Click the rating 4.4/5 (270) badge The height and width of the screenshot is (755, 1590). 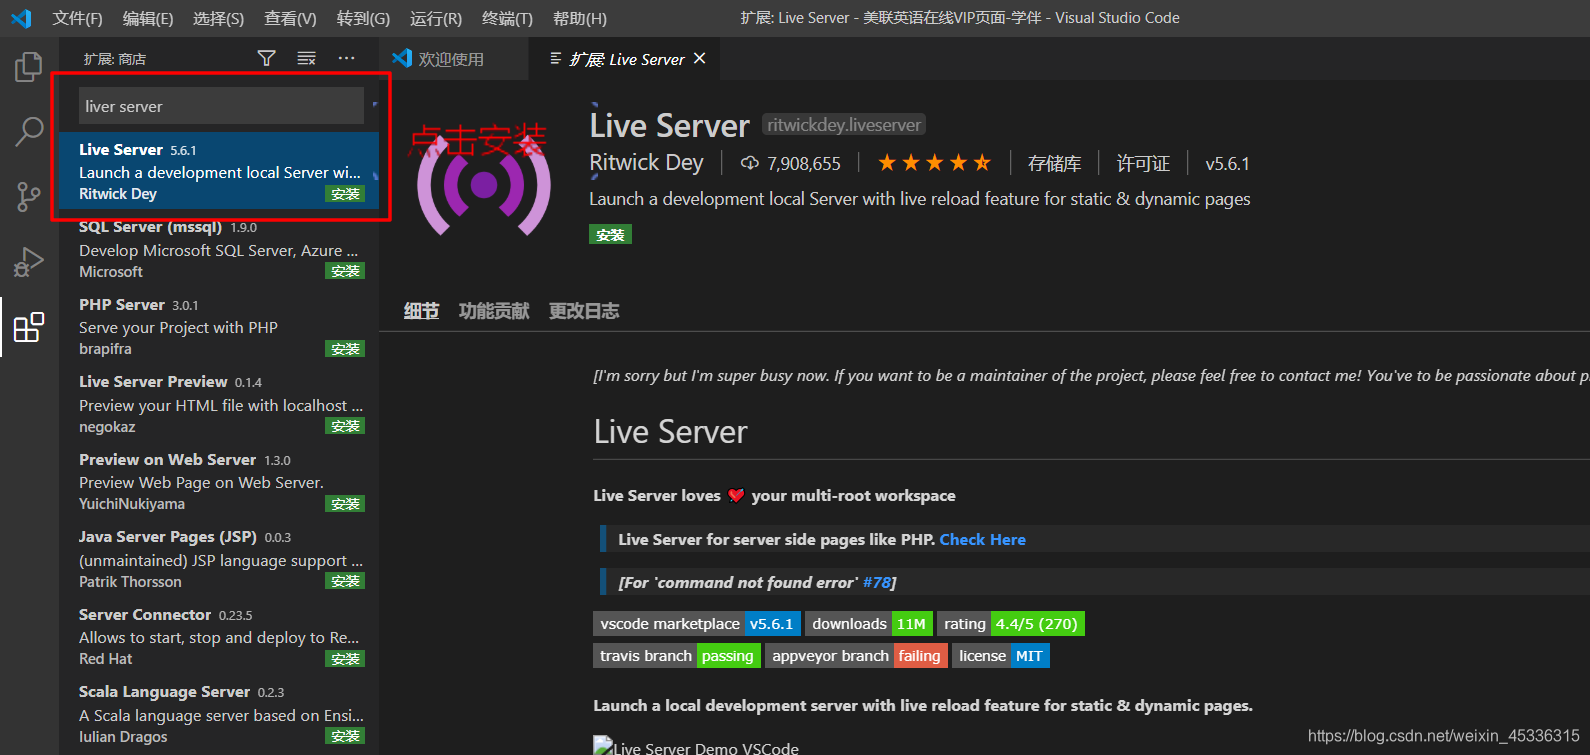1011,624
